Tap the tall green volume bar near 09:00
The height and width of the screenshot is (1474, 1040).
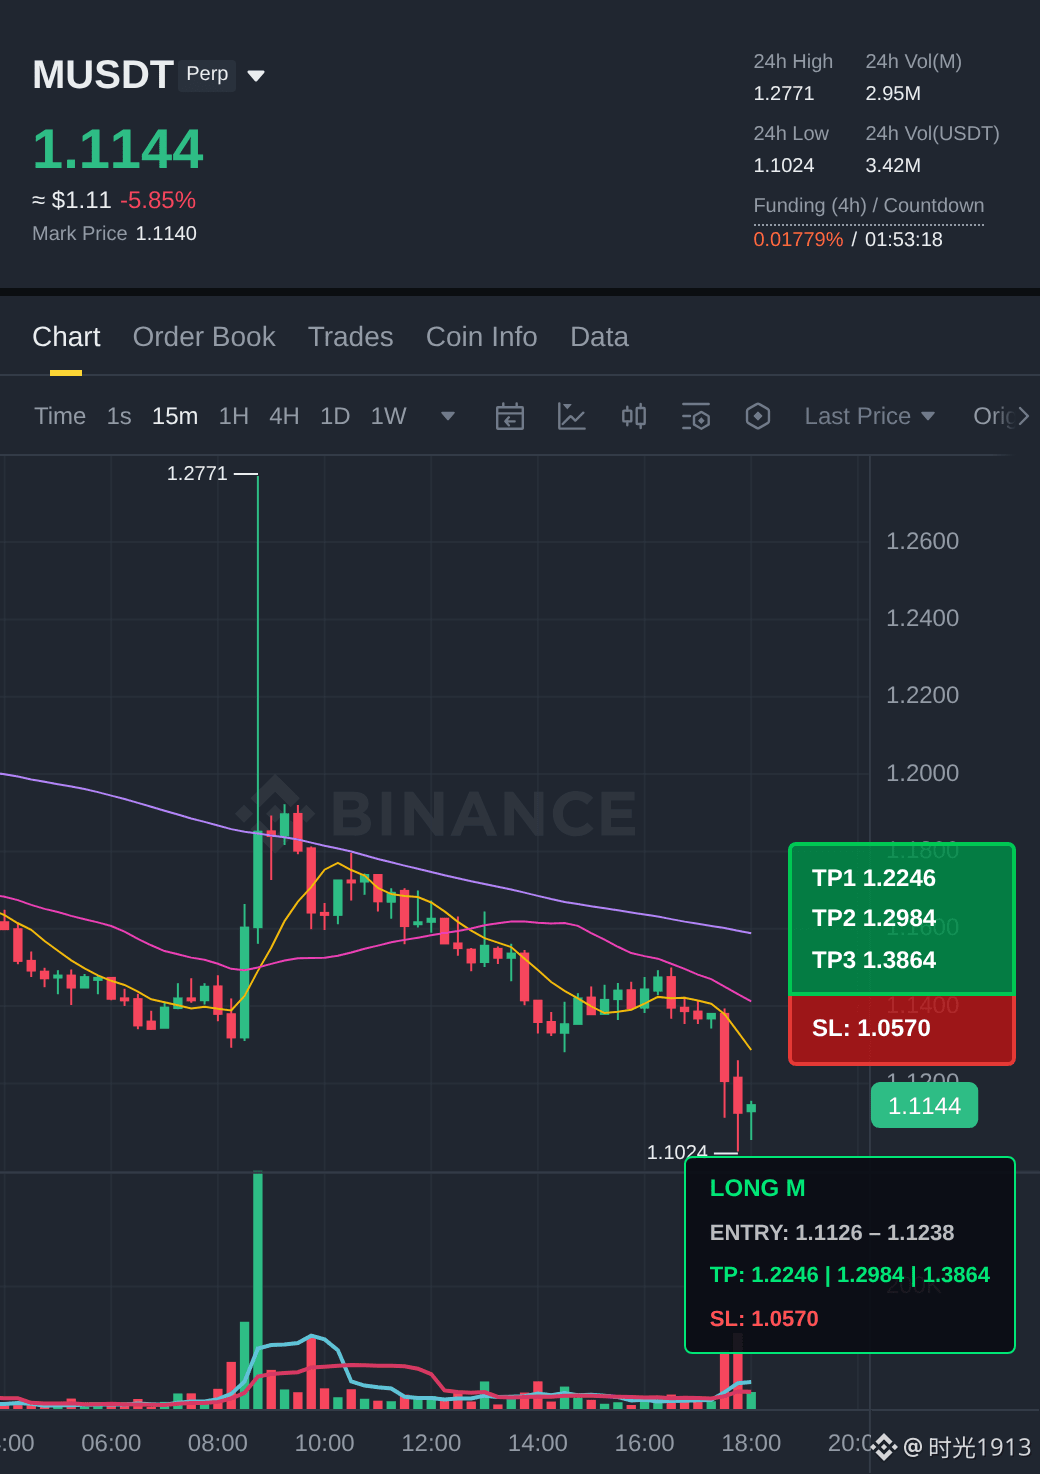[x=258, y=1290]
